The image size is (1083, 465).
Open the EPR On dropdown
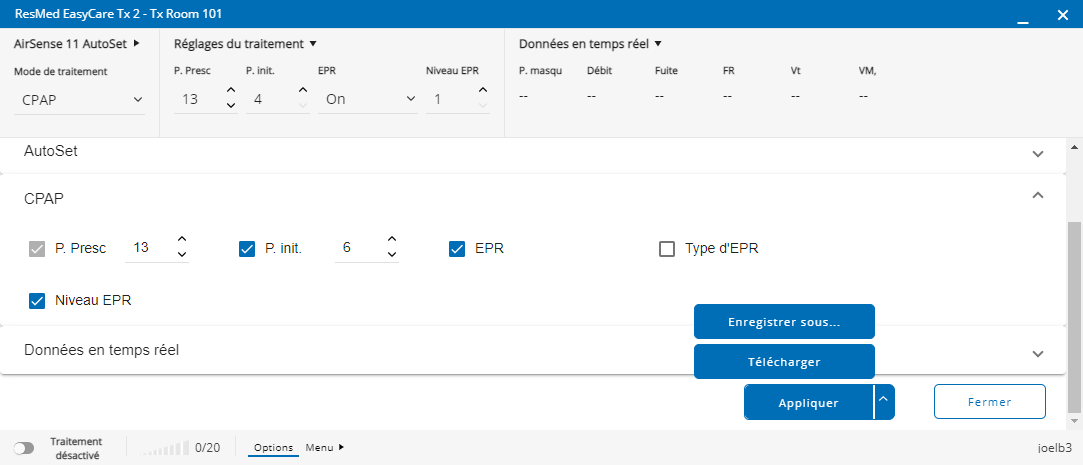(x=368, y=99)
